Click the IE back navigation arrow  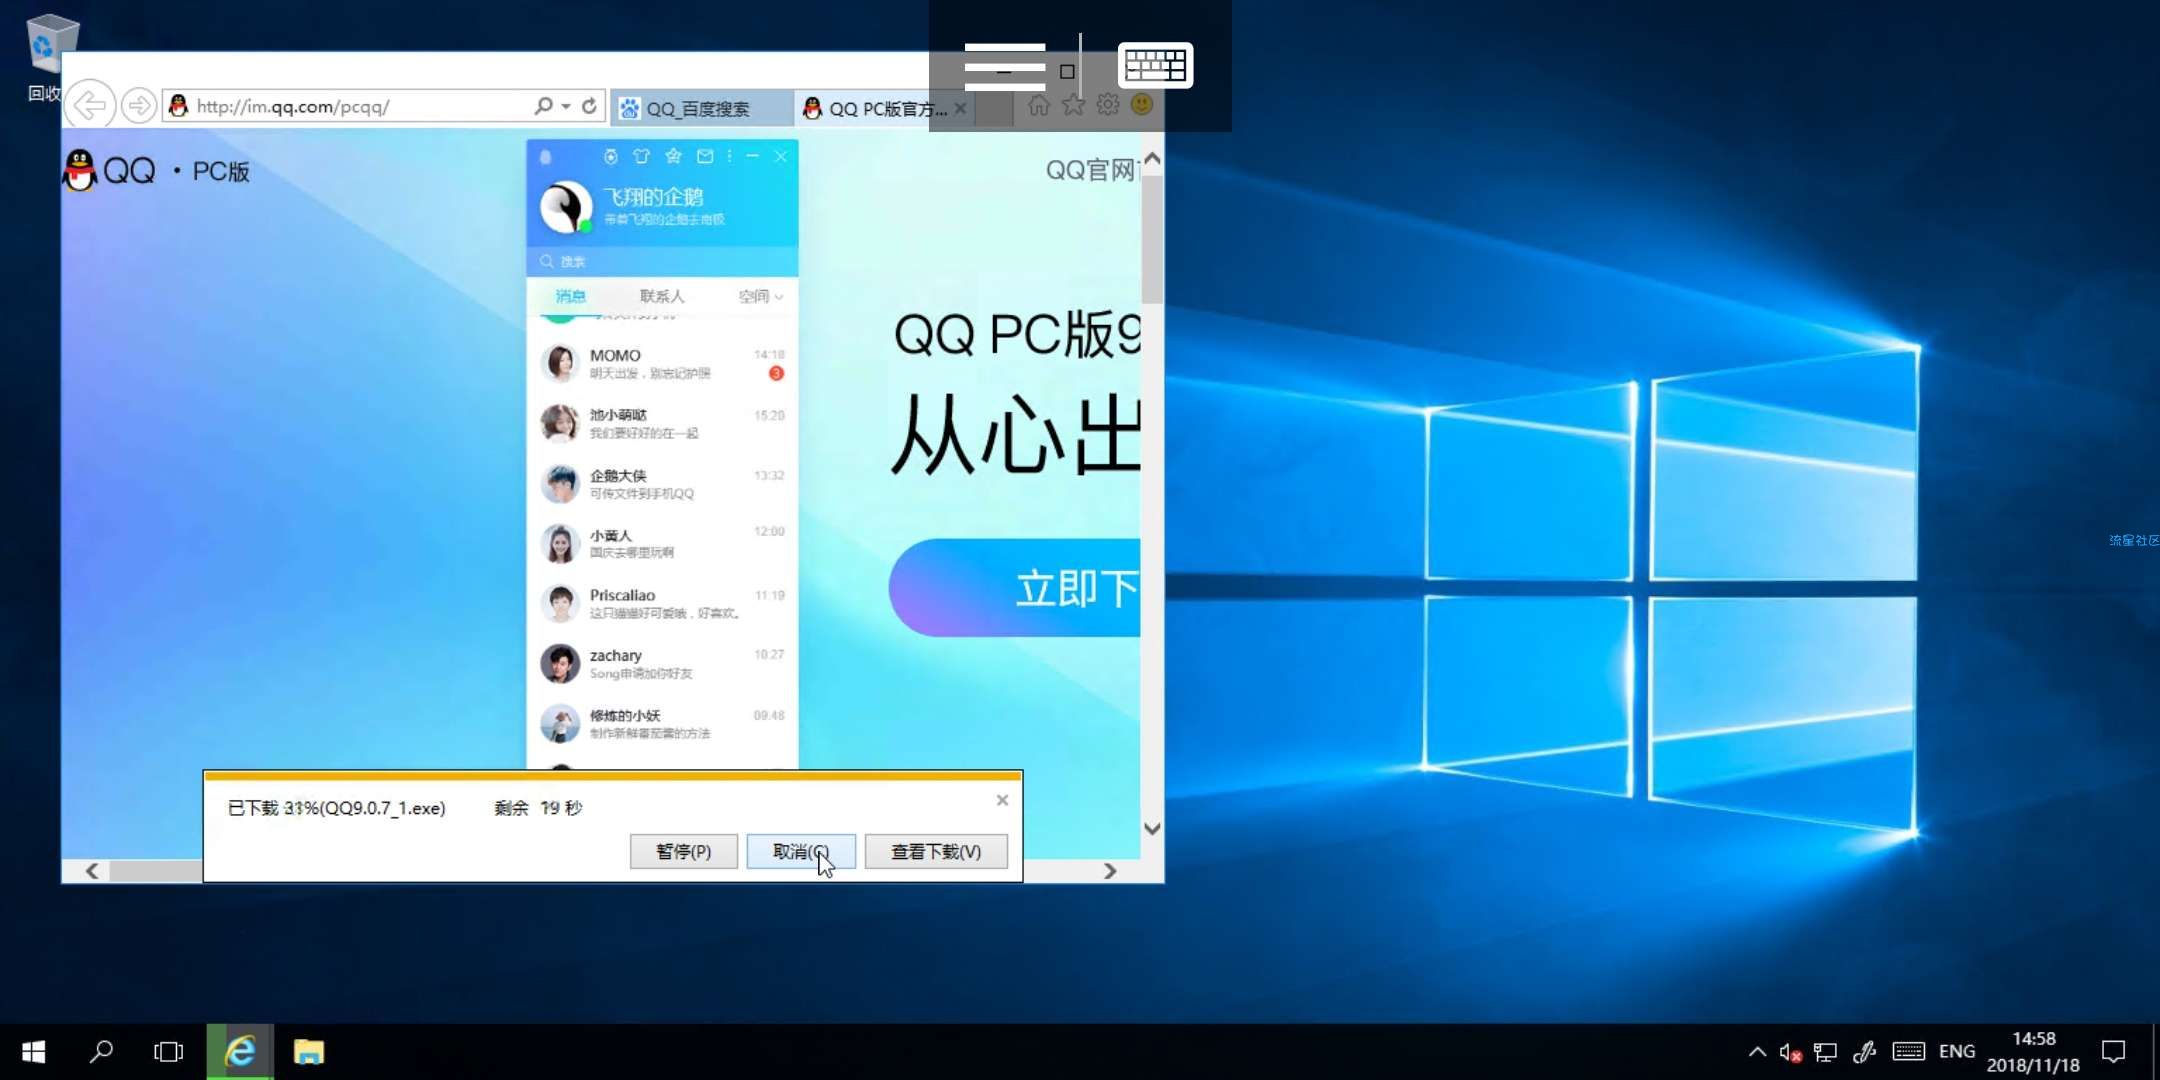pyautogui.click(x=90, y=105)
